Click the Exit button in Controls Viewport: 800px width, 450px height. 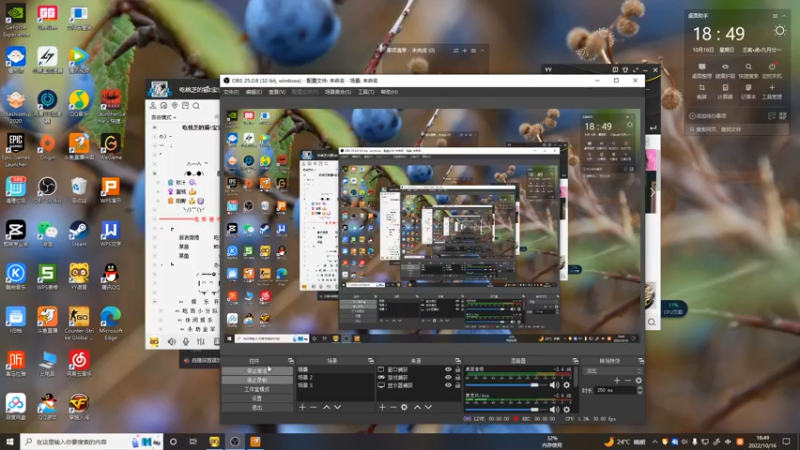257,408
